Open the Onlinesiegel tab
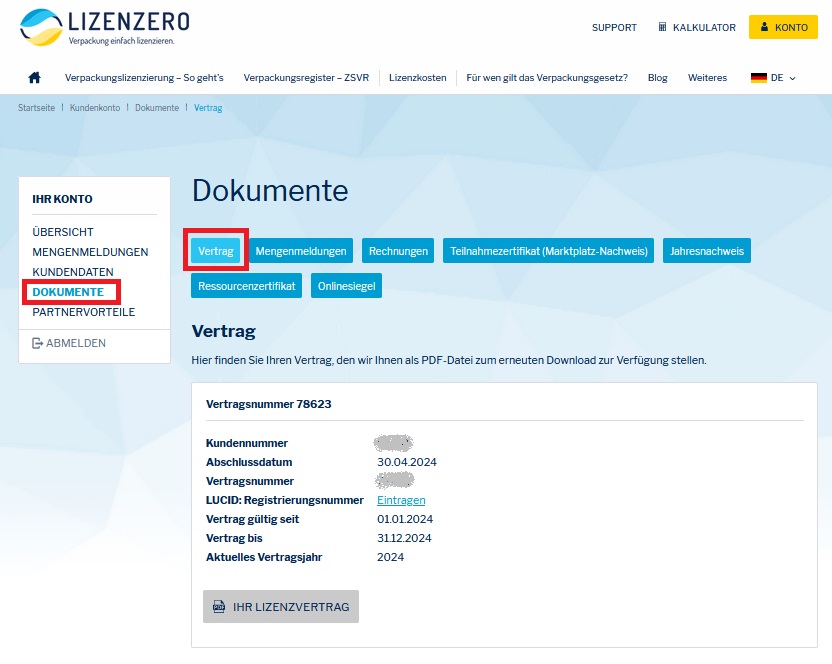The image size is (832, 664). [346, 286]
